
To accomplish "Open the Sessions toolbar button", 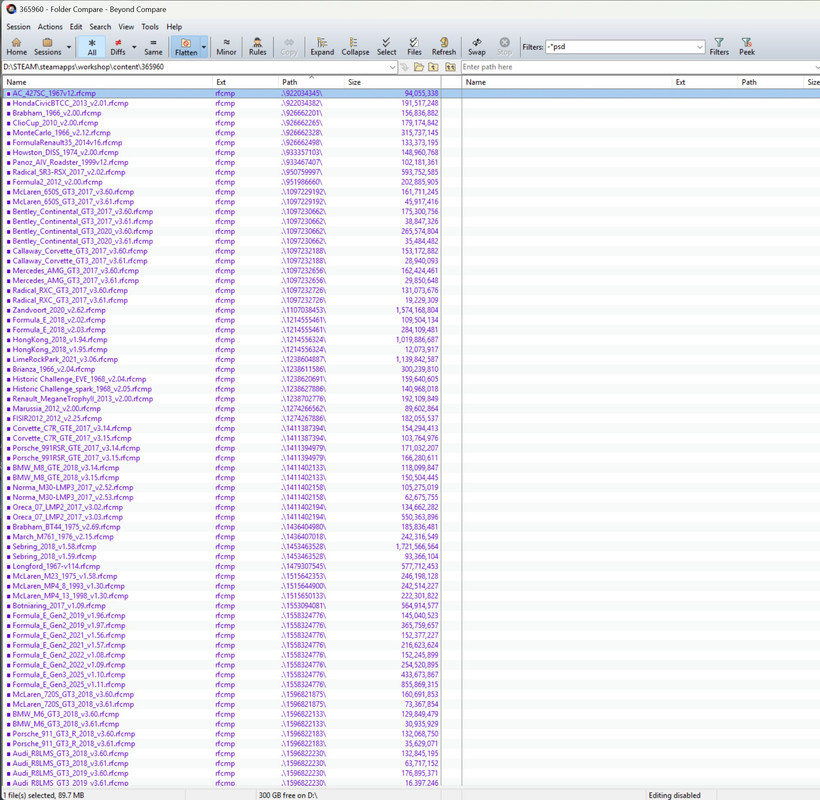I will 47,47.
